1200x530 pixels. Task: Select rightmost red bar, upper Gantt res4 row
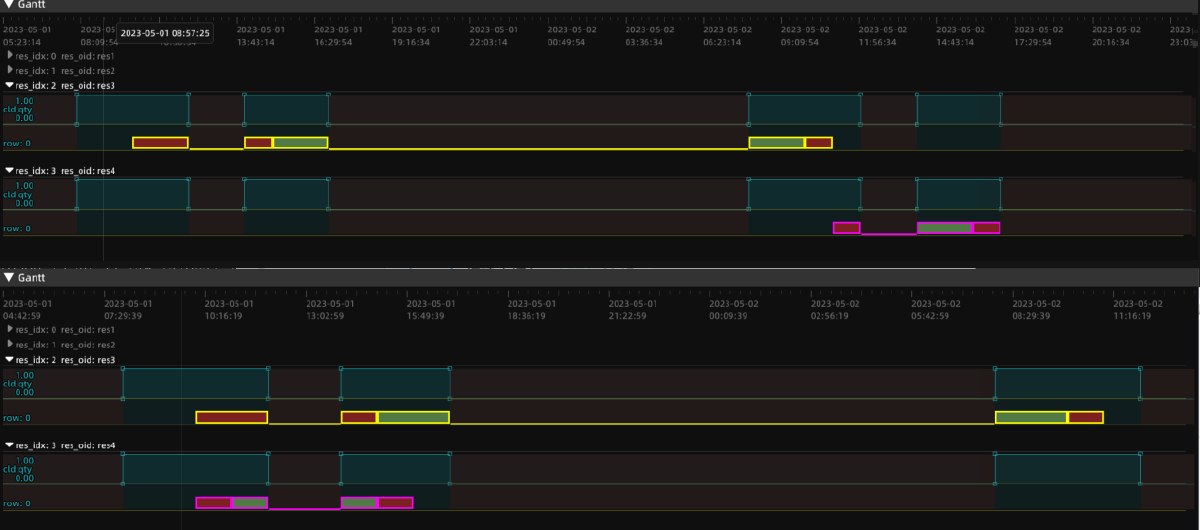(x=987, y=228)
